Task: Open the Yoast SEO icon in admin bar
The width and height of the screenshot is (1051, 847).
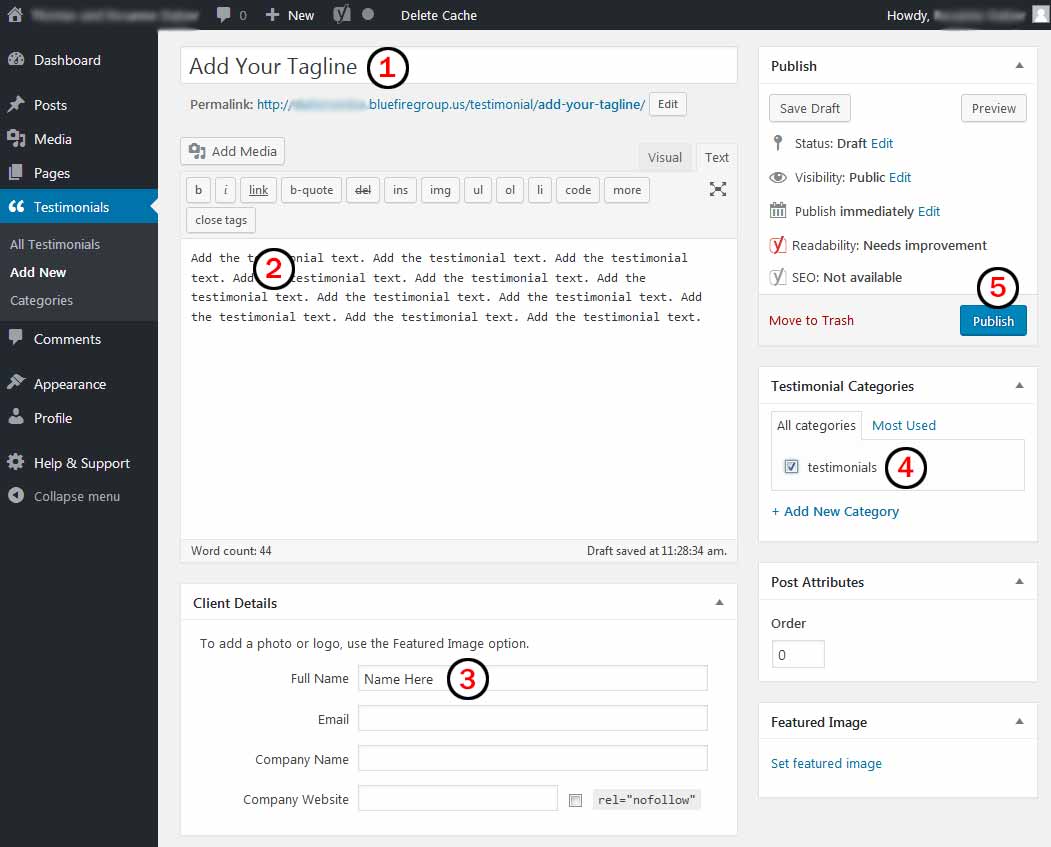Action: coord(342,15)
